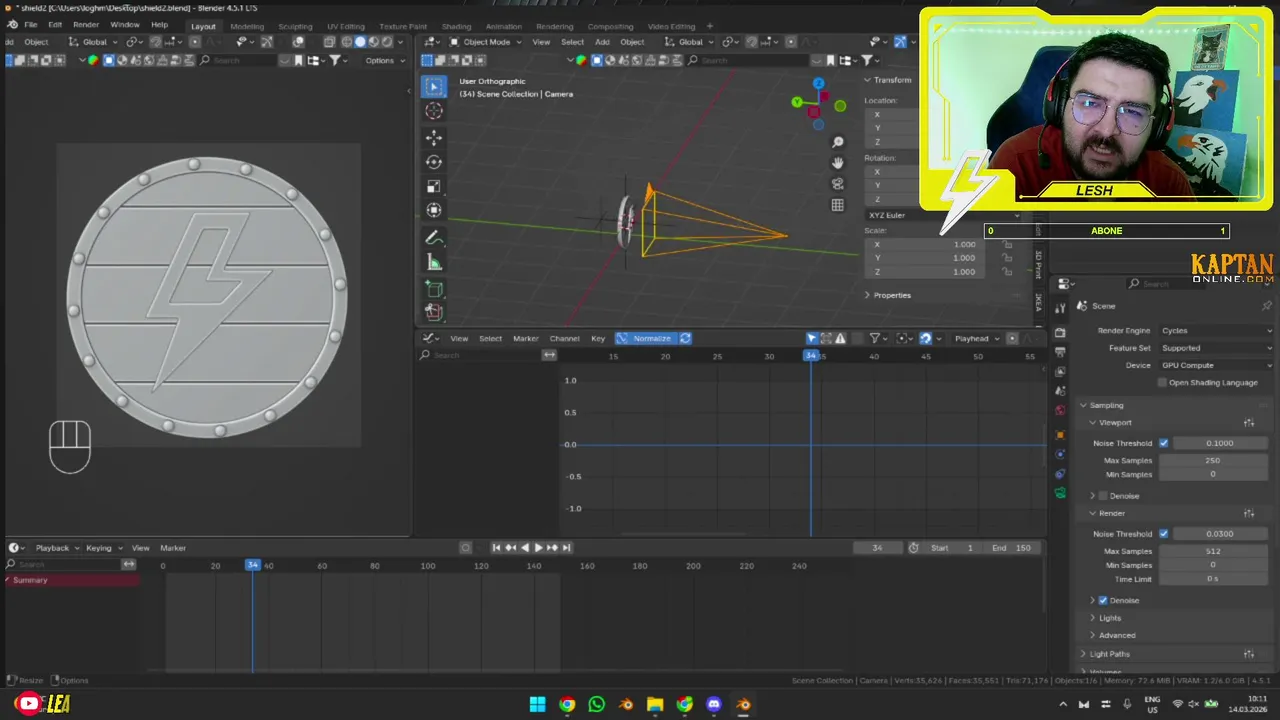The width and height of the screenshot is (1280, 720).
Task: Click the current frame field 34
Action: (x=877, y=548)
